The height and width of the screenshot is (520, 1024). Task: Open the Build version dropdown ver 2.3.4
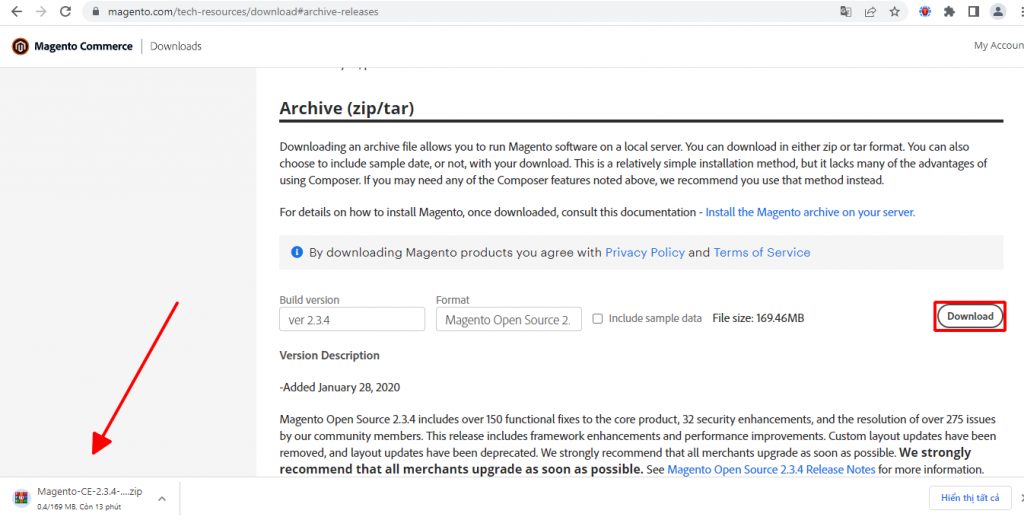pos(352,319)
